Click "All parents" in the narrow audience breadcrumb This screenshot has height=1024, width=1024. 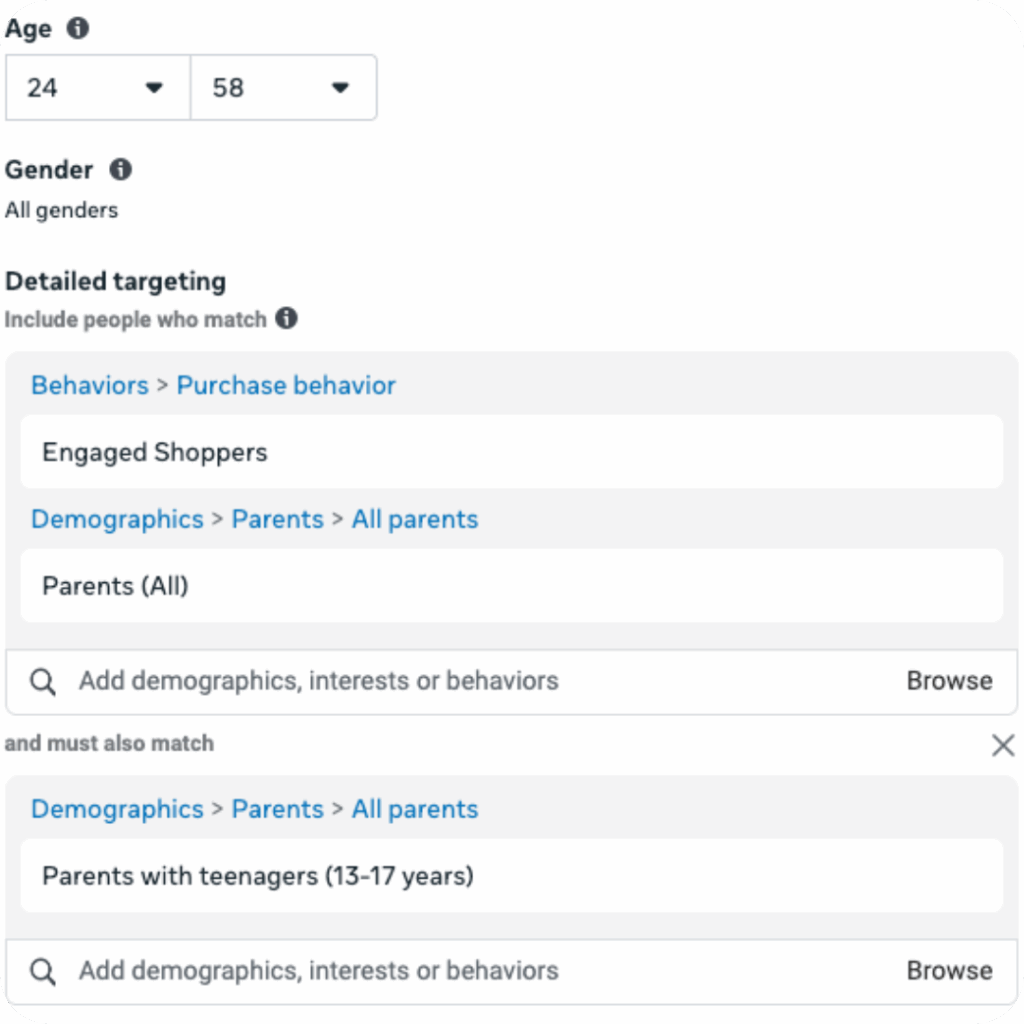(414, 809)
